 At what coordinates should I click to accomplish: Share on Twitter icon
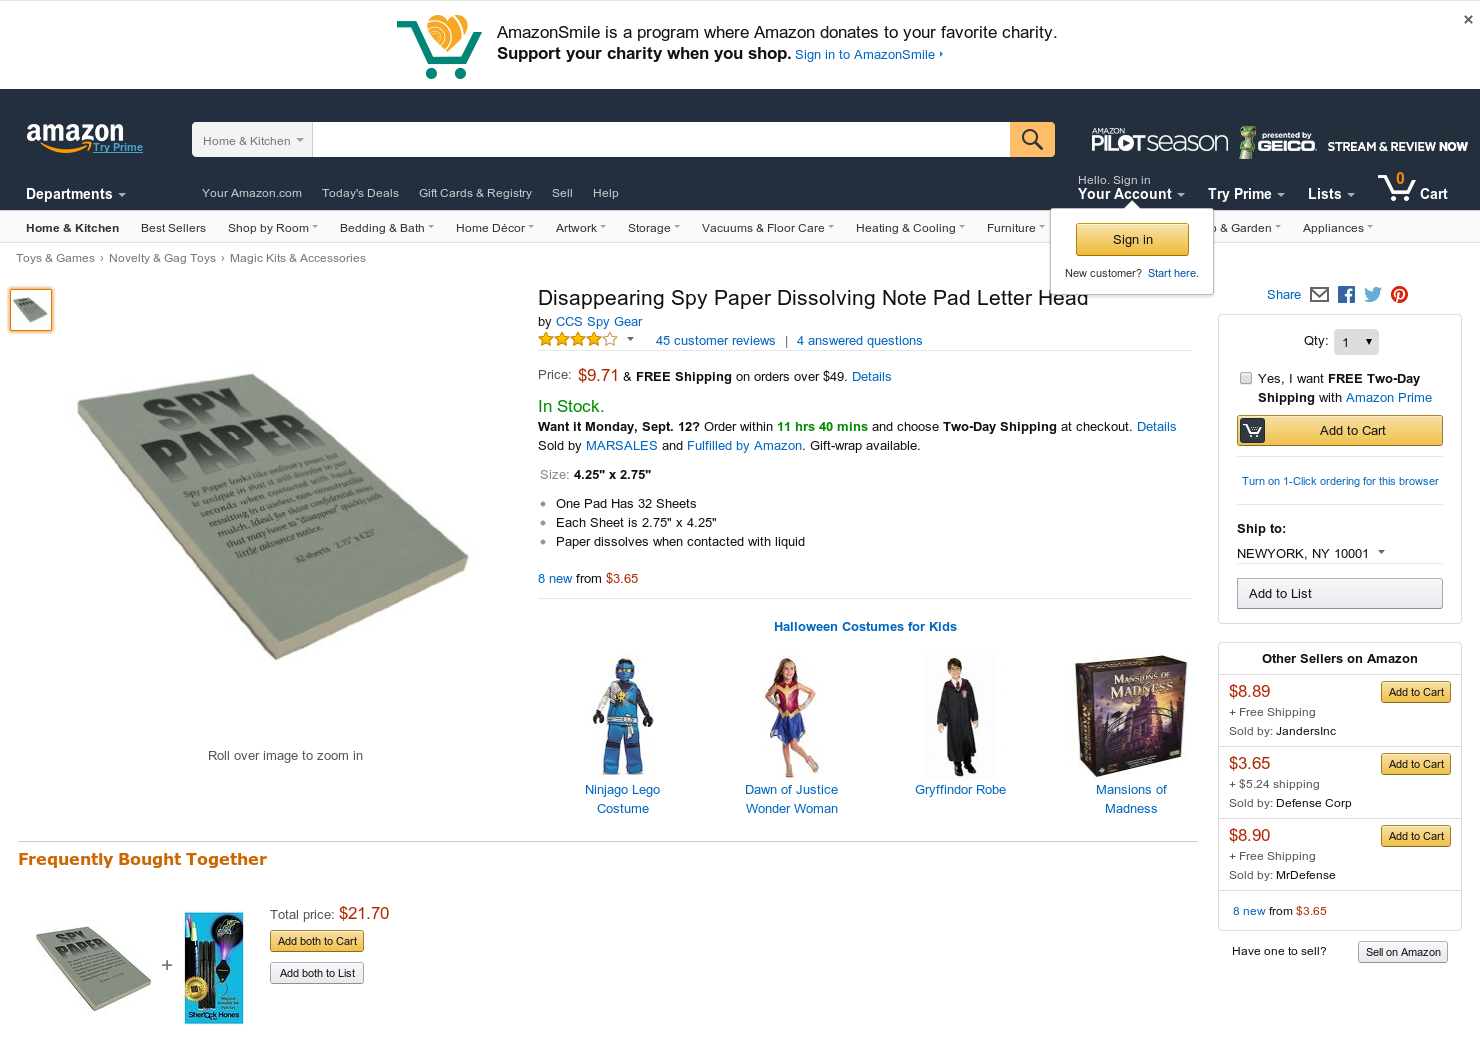(1373, 295)
